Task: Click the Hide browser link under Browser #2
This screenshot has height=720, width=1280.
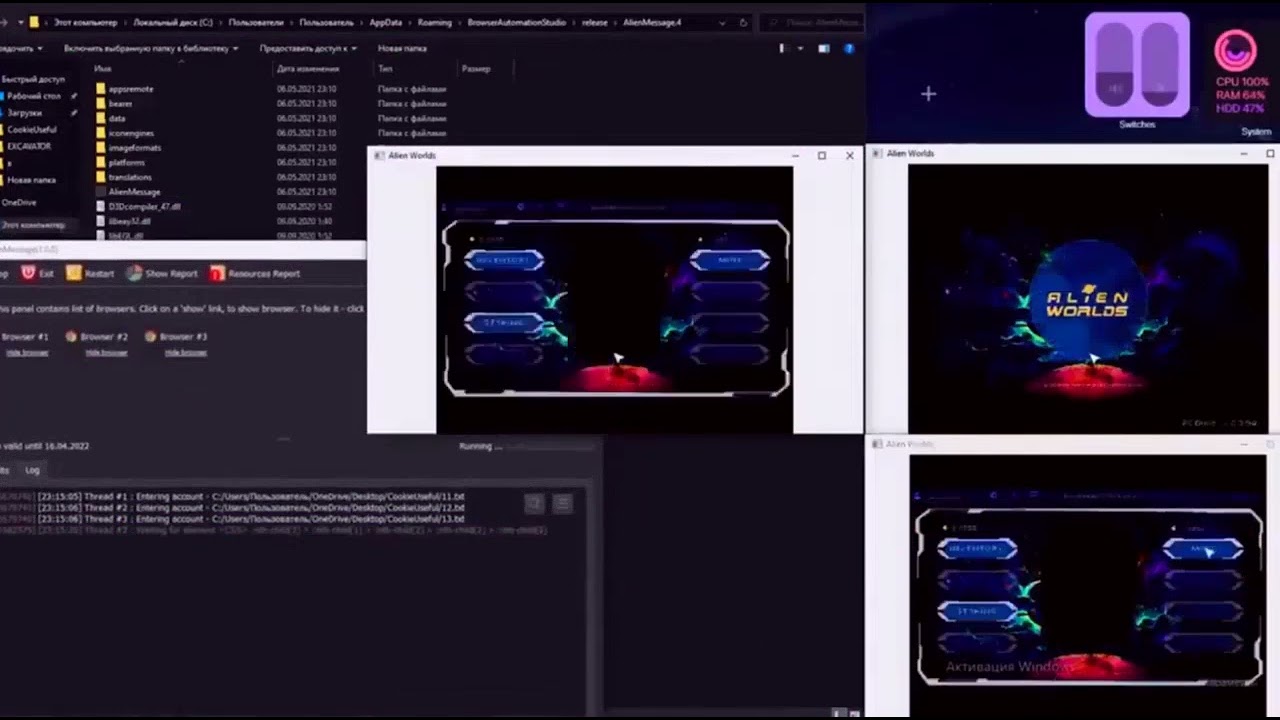Action: pyautogui.click(x=106, y=352)
